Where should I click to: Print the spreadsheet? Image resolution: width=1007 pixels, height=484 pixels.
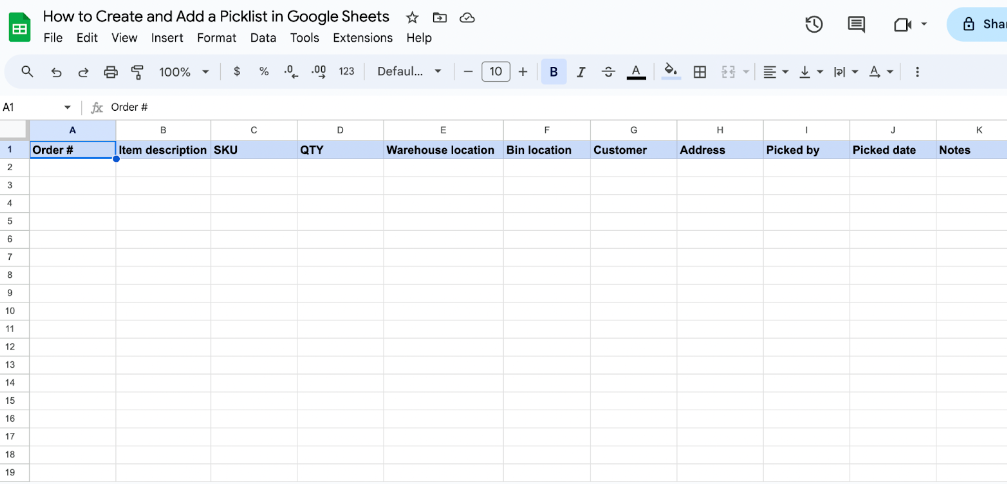(110, 72)
